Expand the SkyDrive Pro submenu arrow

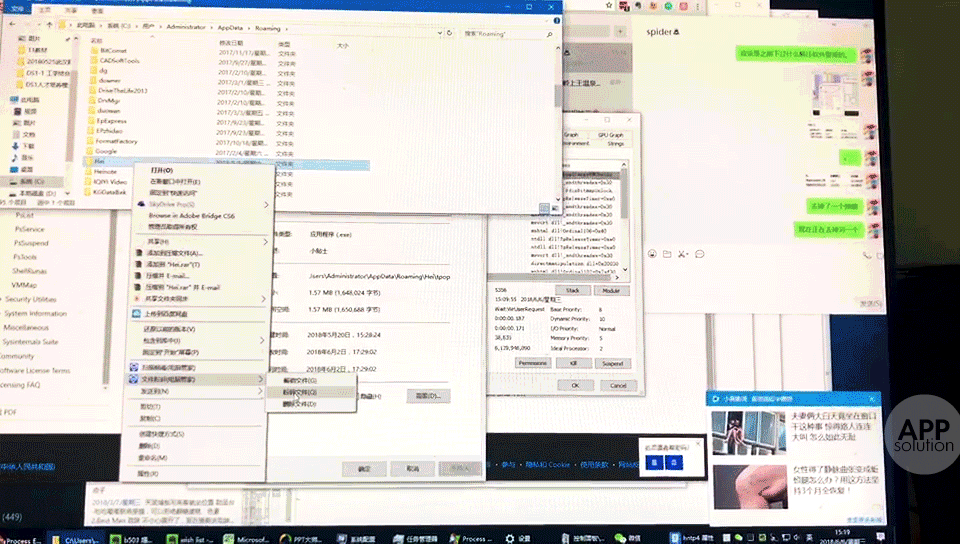click(x=265, y=203)
